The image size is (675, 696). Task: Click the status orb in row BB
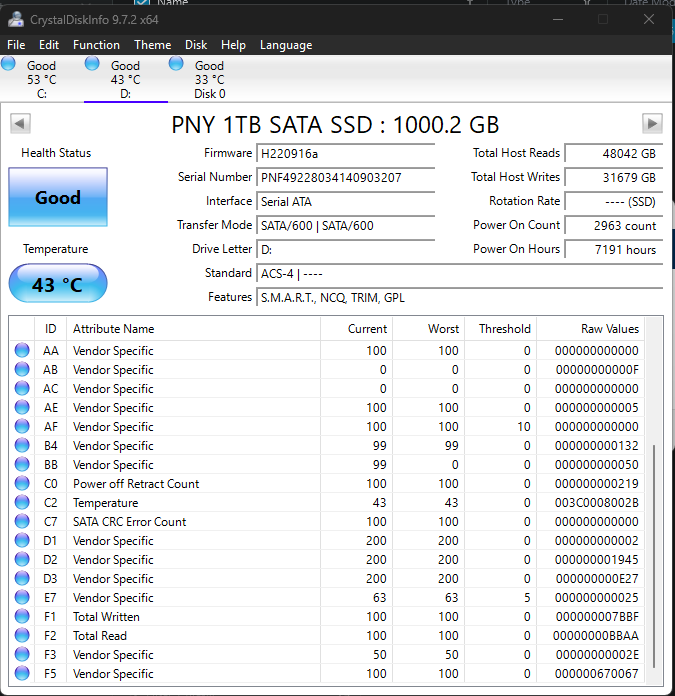click(x=22, y=464)
